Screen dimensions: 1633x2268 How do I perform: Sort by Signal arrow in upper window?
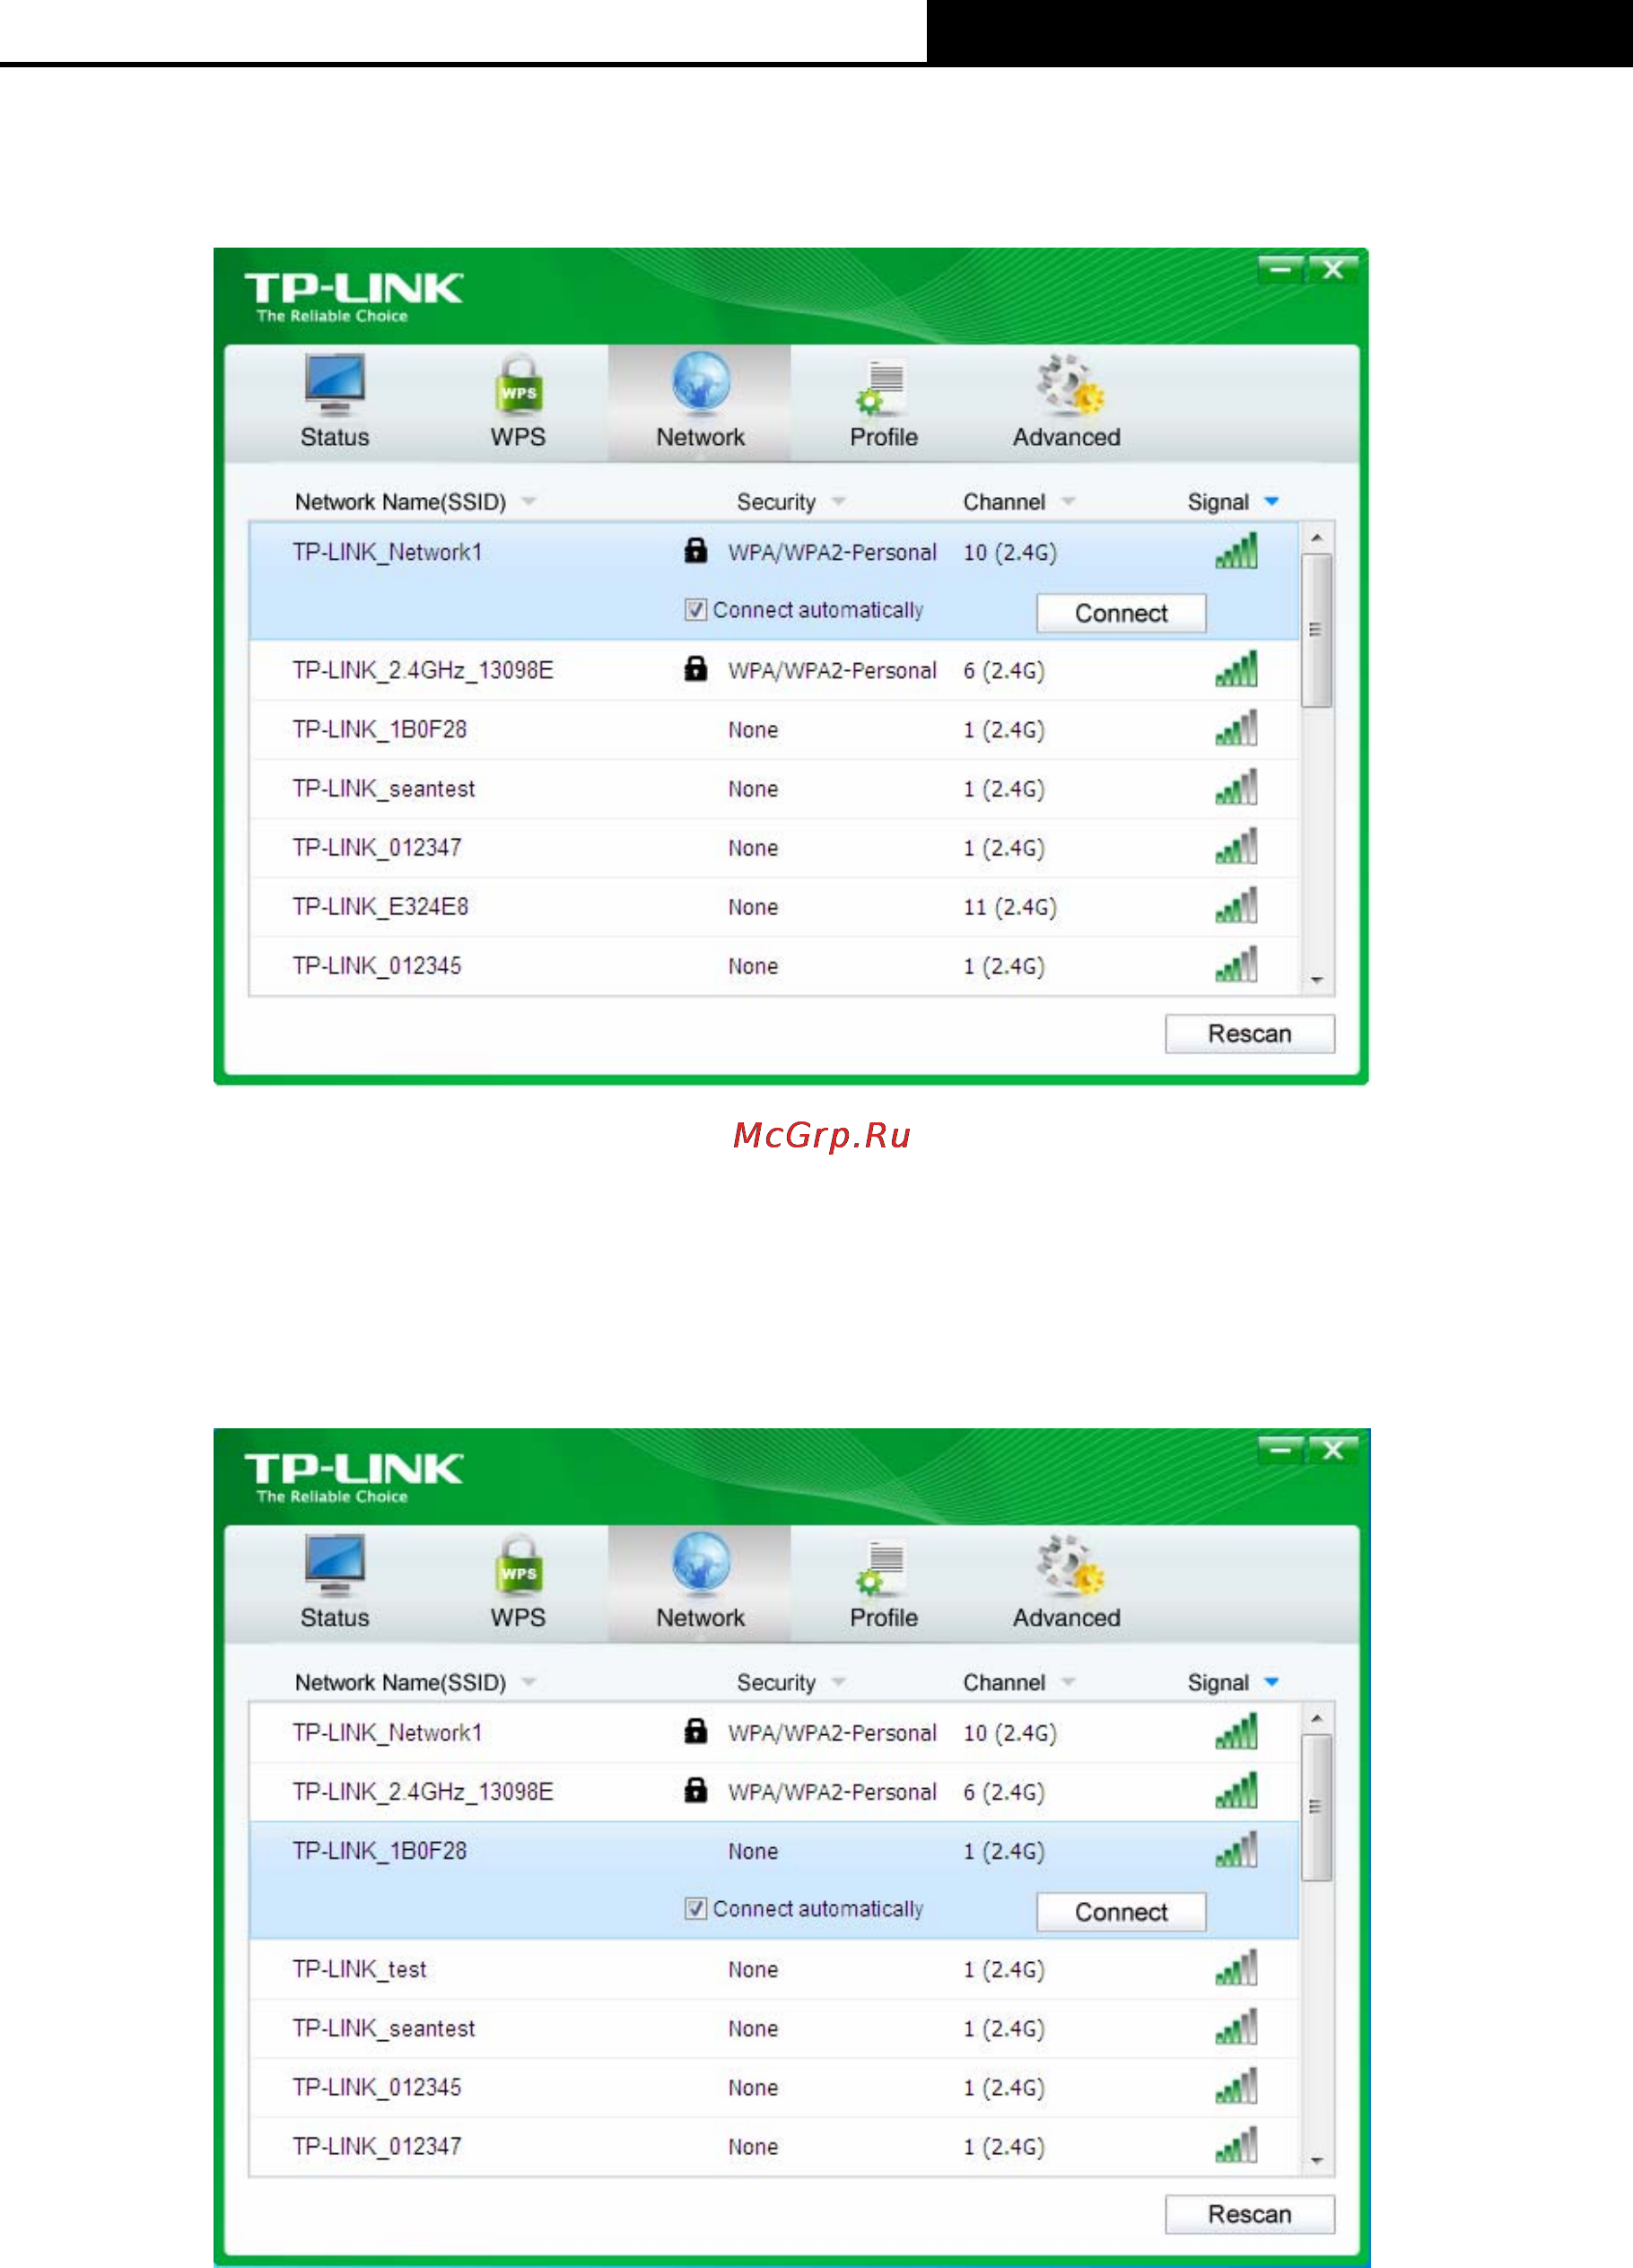coord(1271,501)
